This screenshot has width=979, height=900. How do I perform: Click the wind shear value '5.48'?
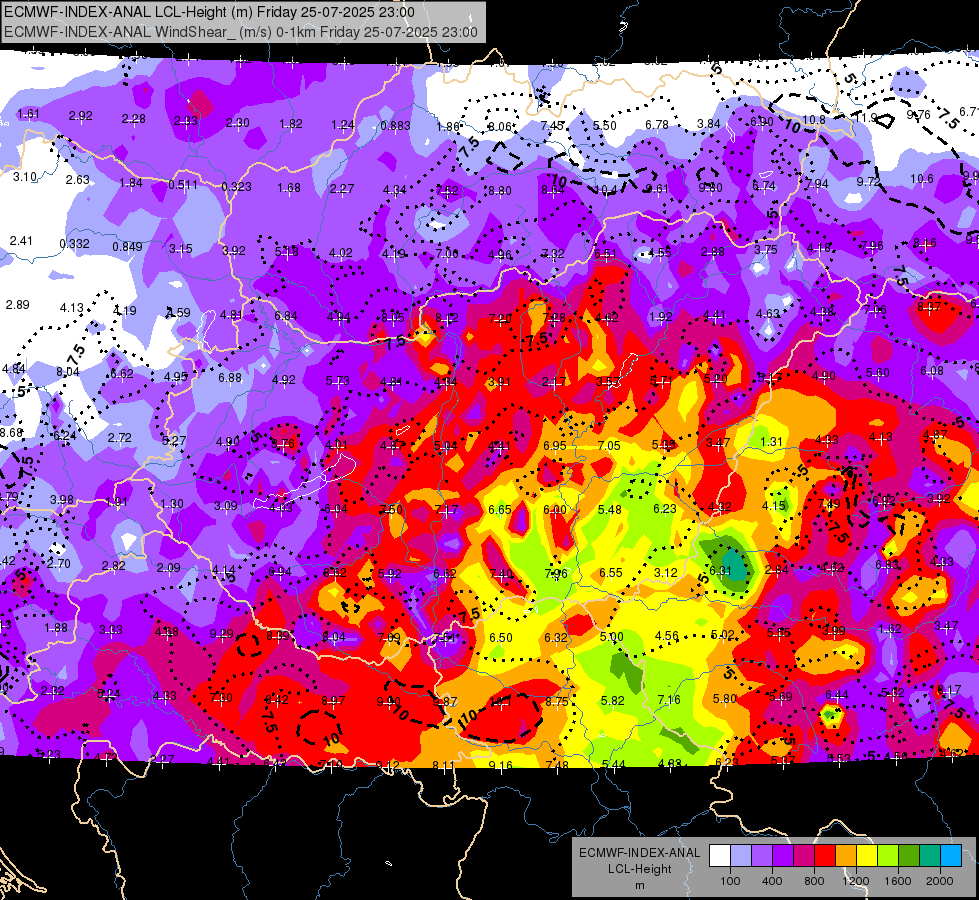tap(609, 510)
